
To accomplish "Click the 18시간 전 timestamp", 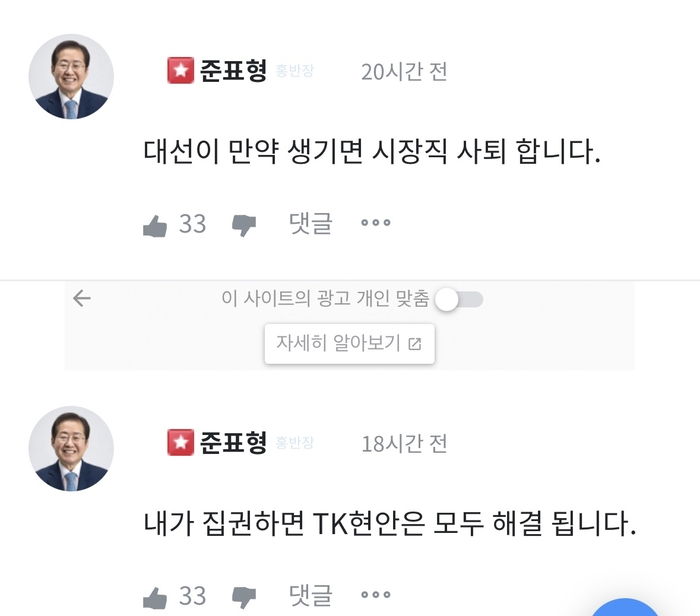I will pos(404,444).
